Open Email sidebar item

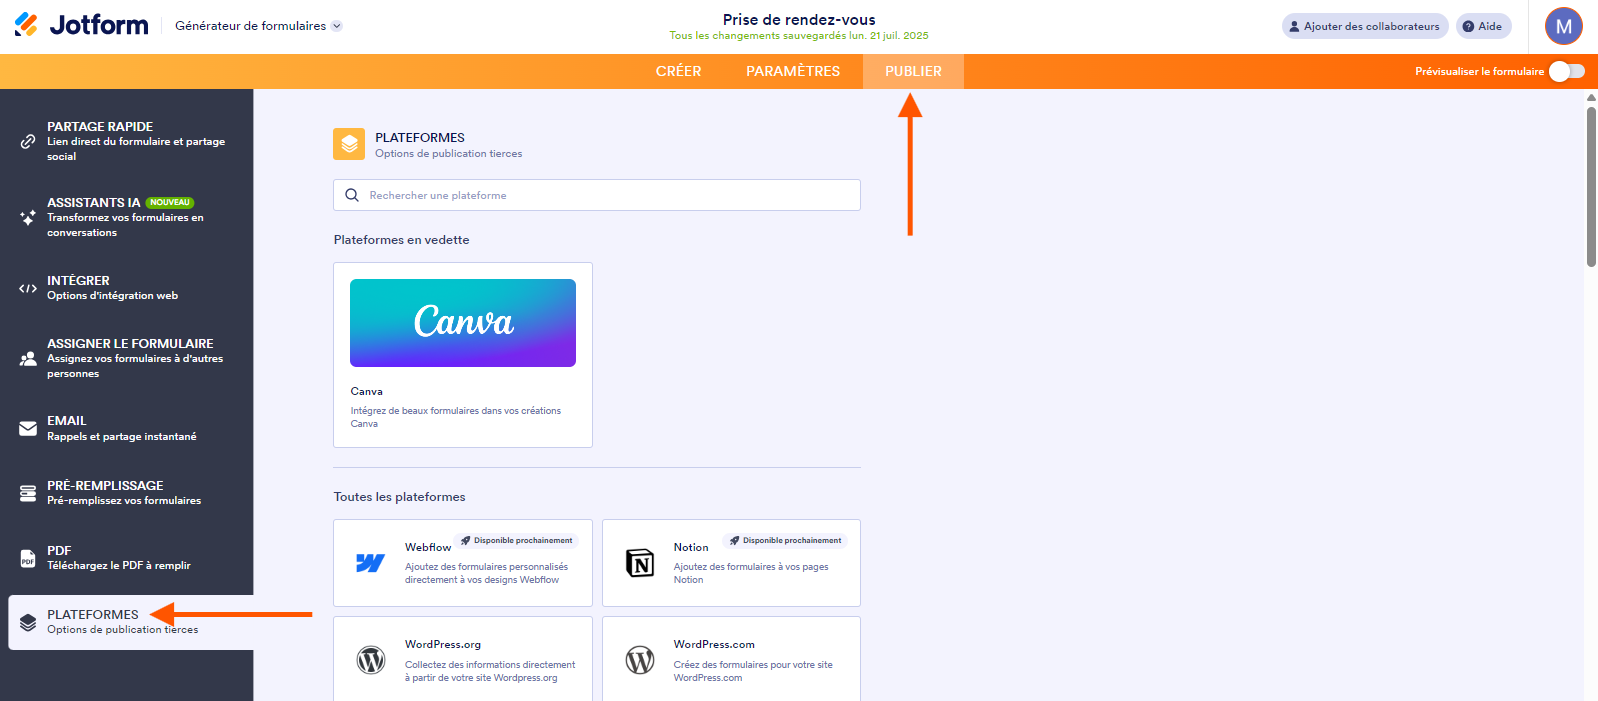tap(127, 428)
